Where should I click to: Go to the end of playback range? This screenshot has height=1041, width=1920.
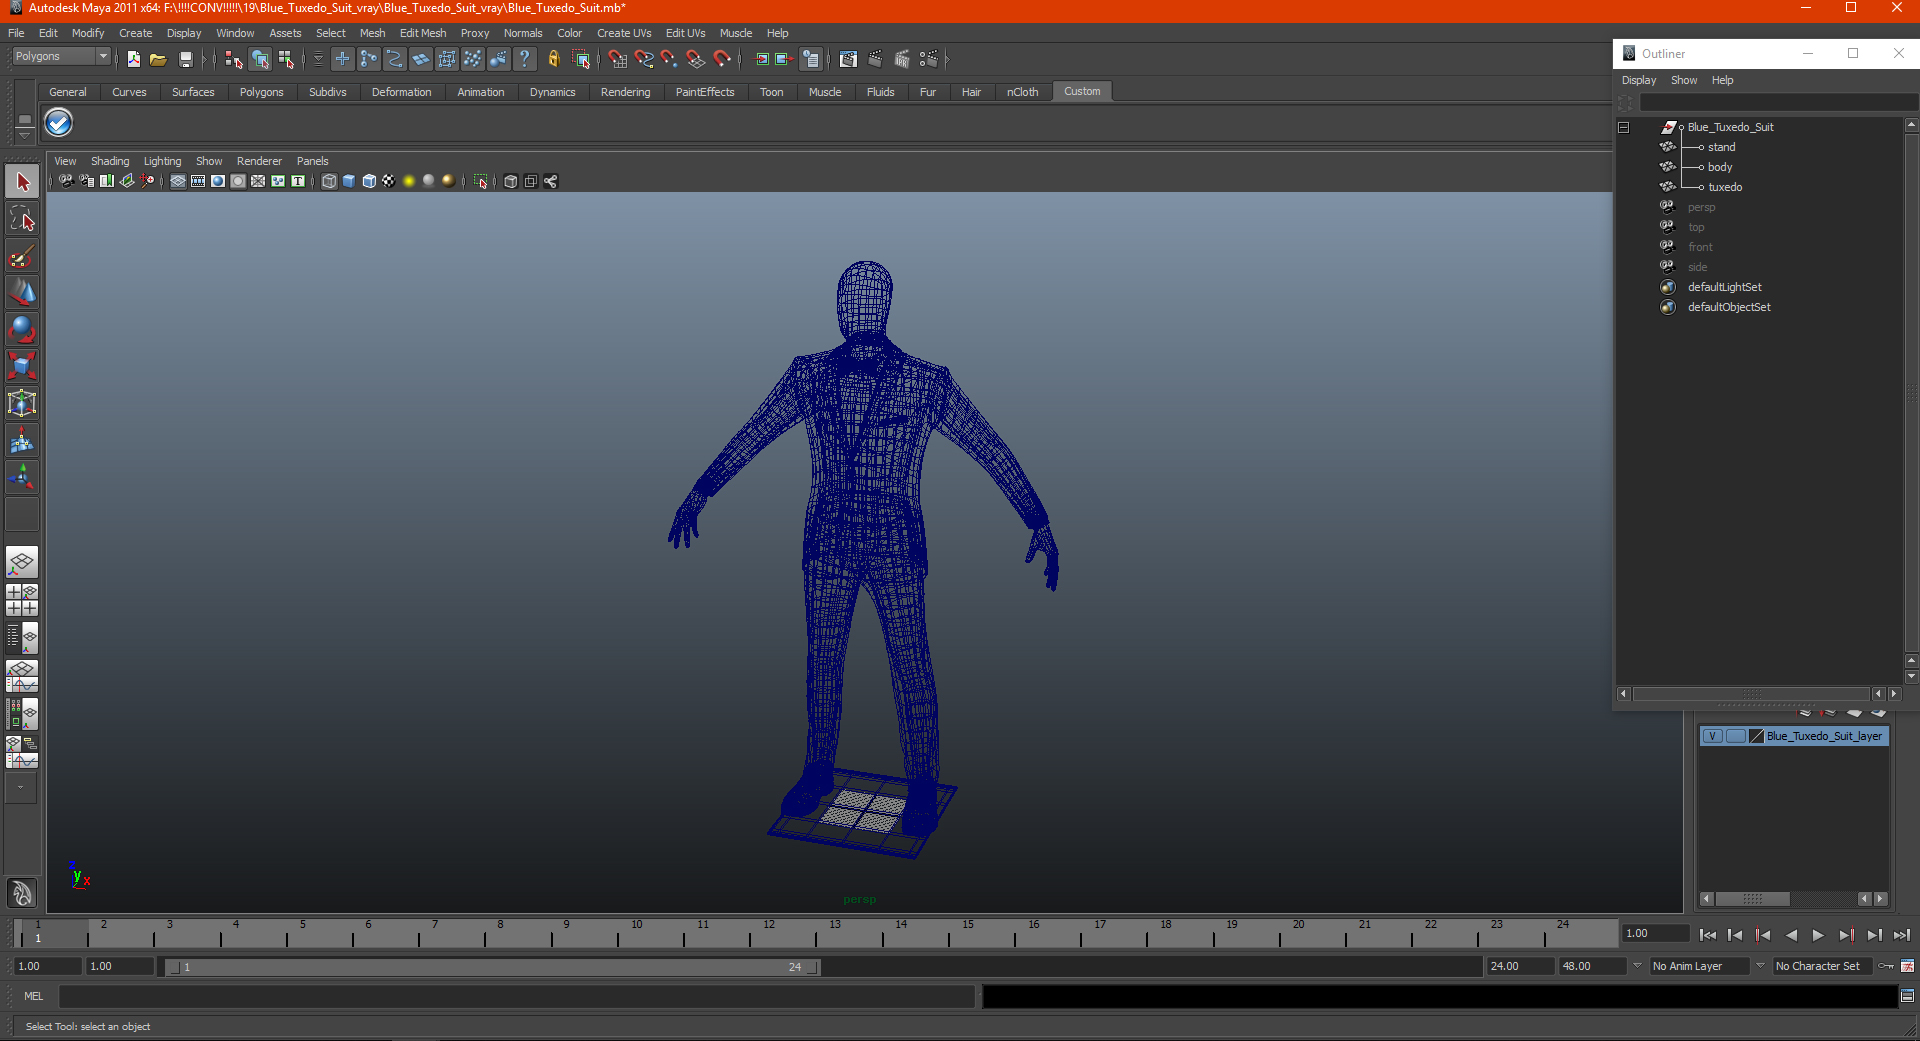click(1902, 935)
